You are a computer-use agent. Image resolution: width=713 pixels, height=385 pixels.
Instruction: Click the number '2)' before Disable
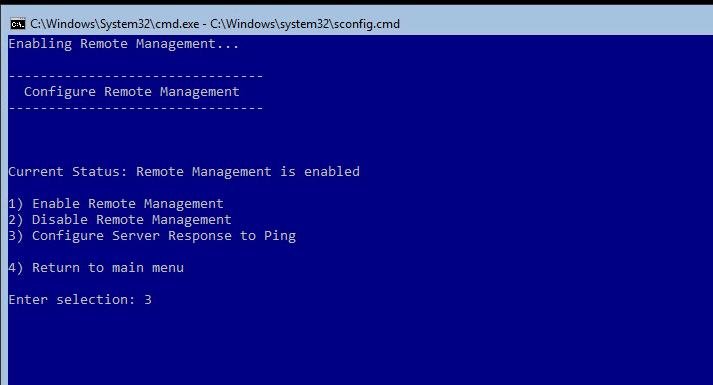point(16,220)
